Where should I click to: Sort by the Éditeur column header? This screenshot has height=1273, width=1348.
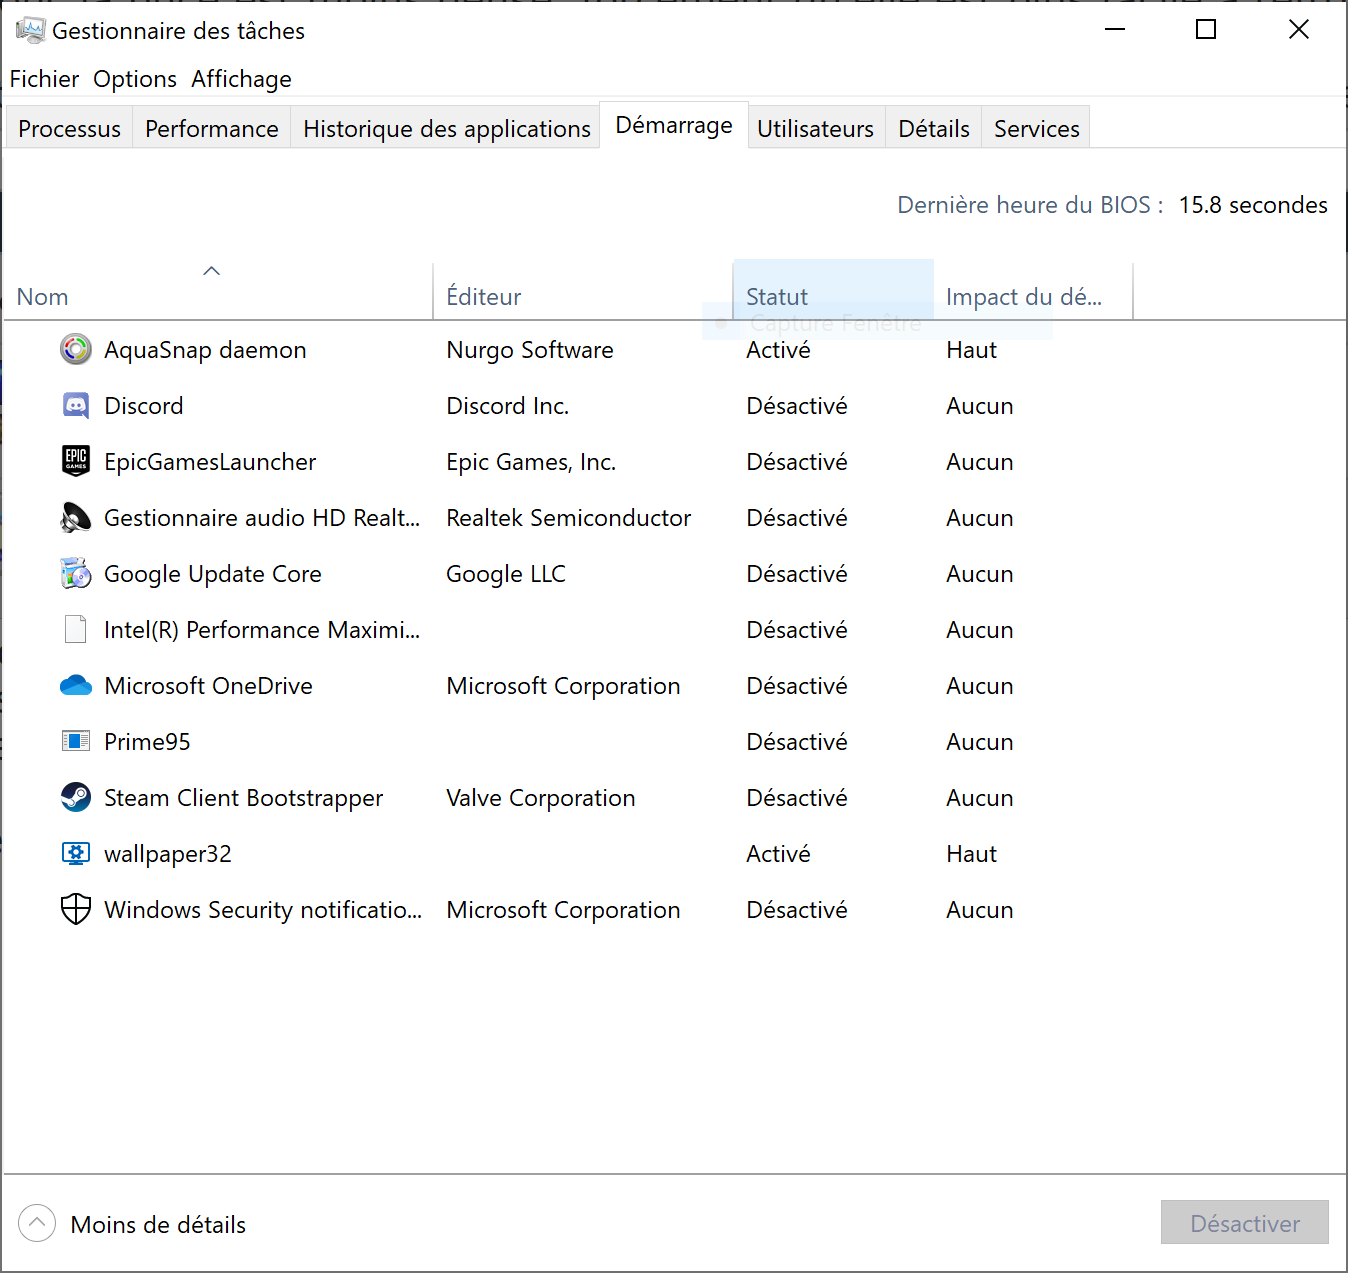[583, 291]
